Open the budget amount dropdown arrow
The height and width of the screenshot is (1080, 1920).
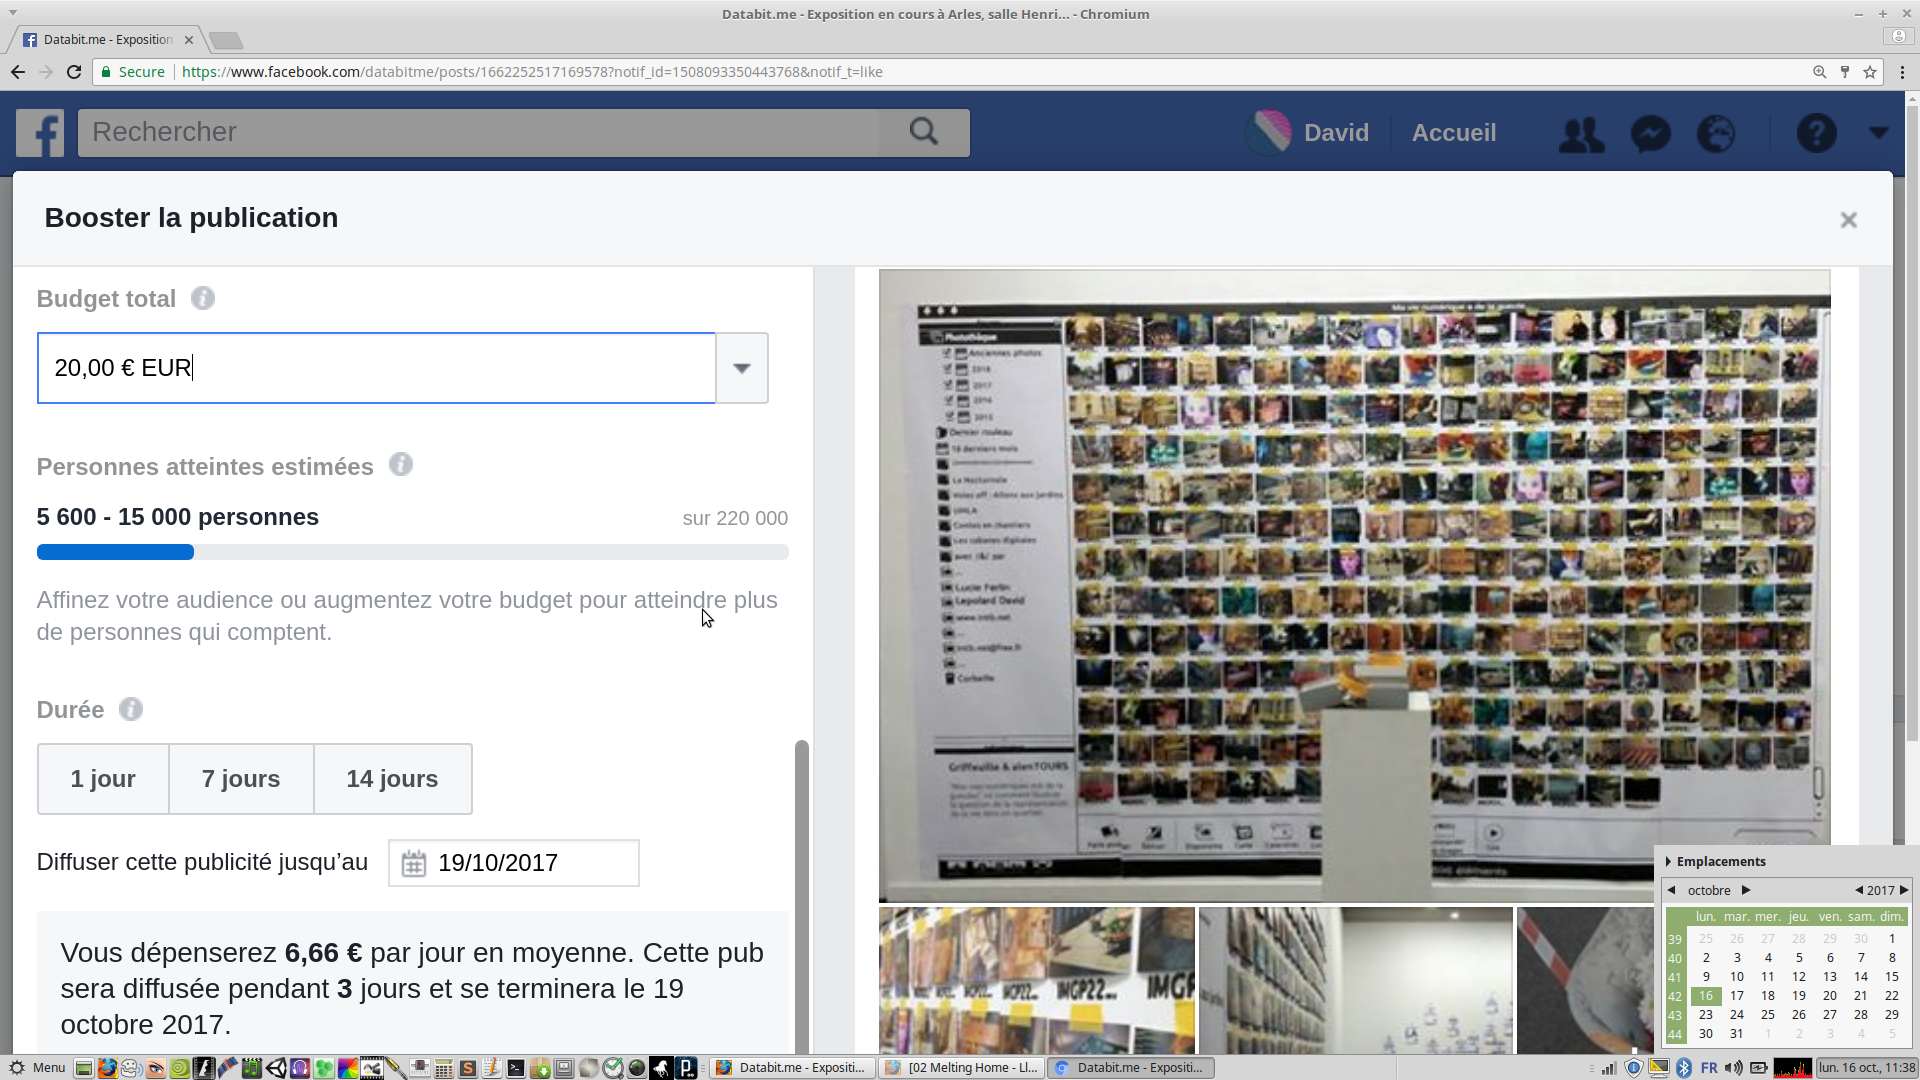click(742, 368)
